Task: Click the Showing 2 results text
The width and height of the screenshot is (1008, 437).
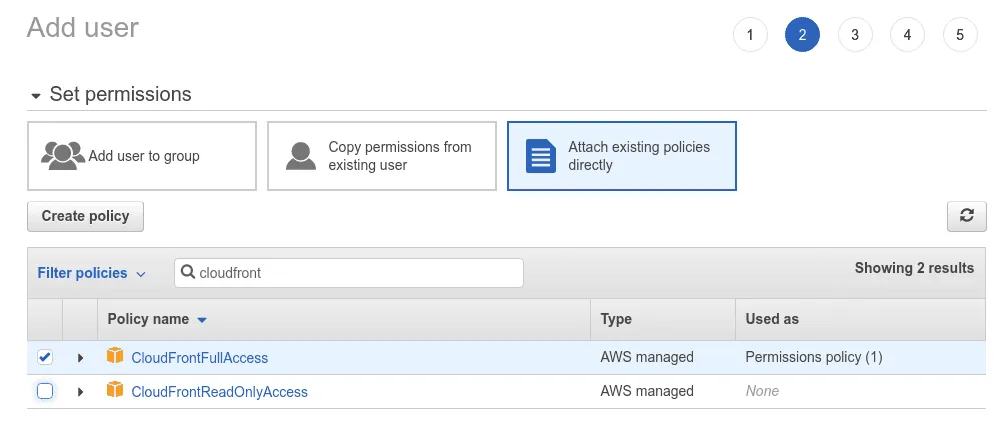Action: pos(914,268)
